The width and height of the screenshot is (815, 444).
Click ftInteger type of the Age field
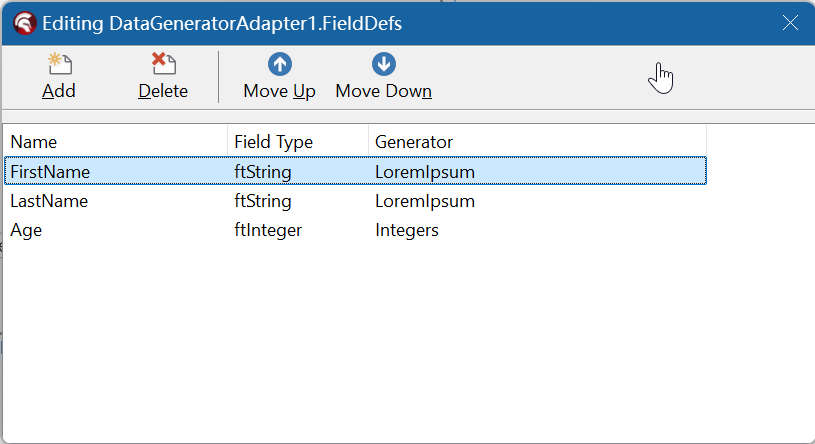pos(268,230)
